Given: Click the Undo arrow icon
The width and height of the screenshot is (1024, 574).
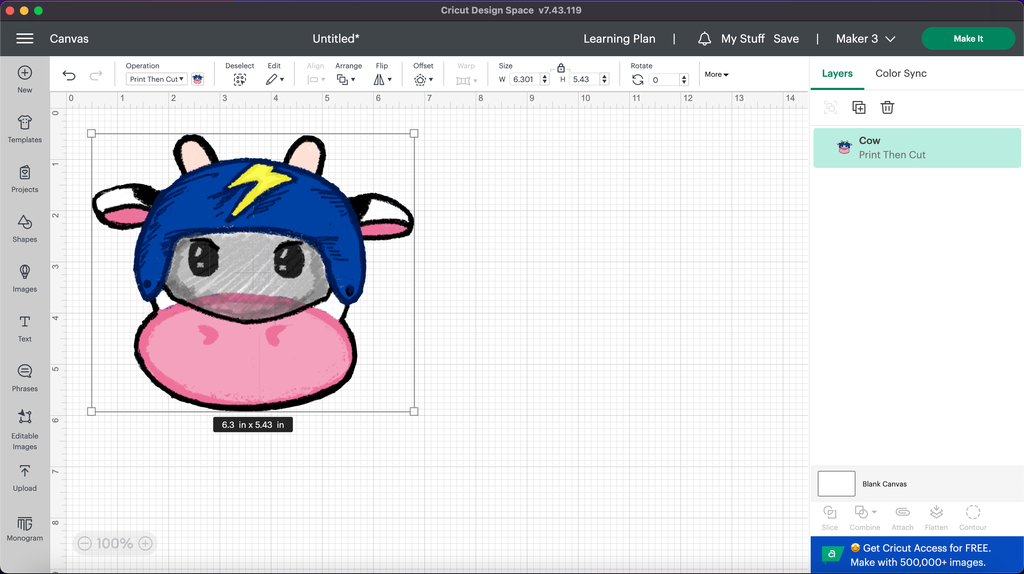Looking at the screenshot, I should pos(69,75).
